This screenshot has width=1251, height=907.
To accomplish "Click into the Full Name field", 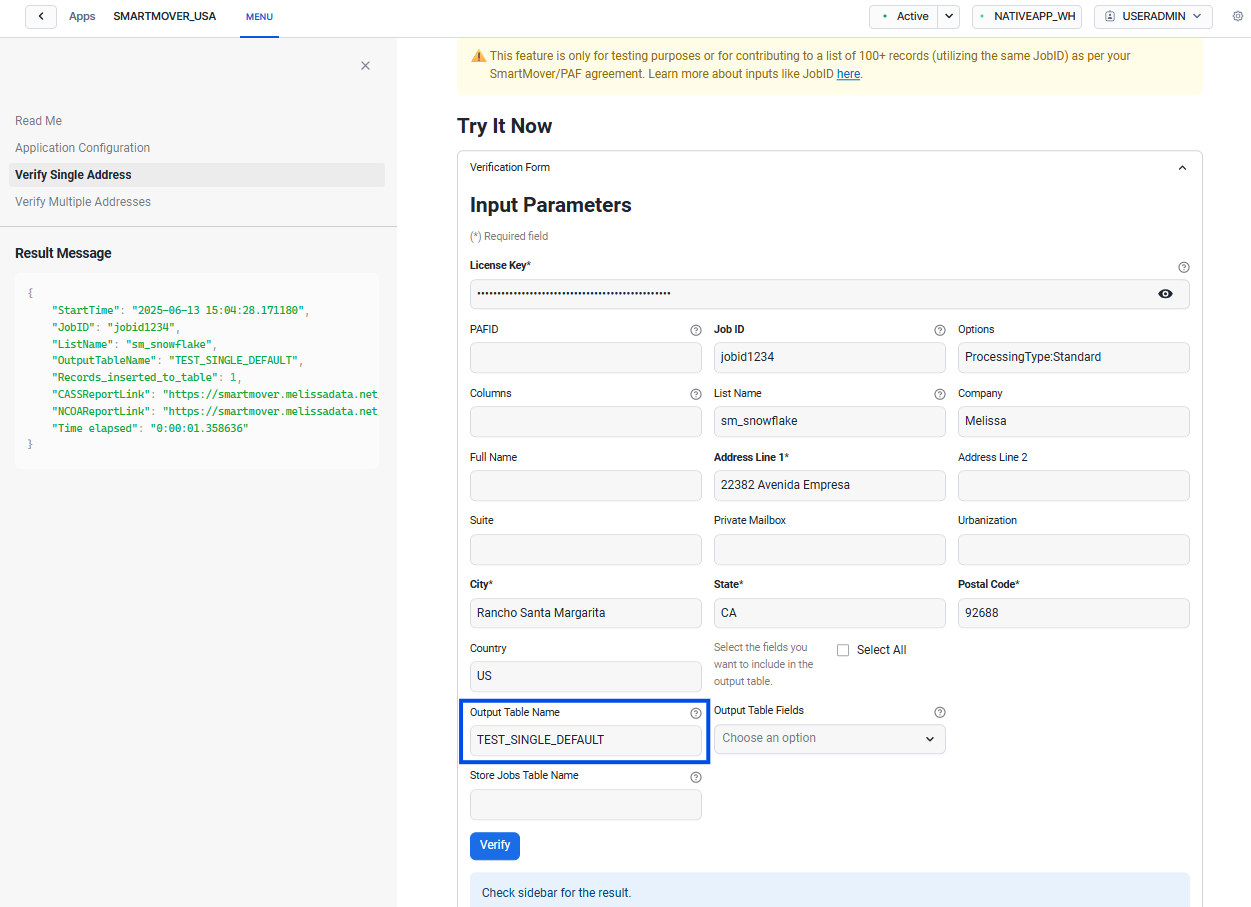I will 586,486.
